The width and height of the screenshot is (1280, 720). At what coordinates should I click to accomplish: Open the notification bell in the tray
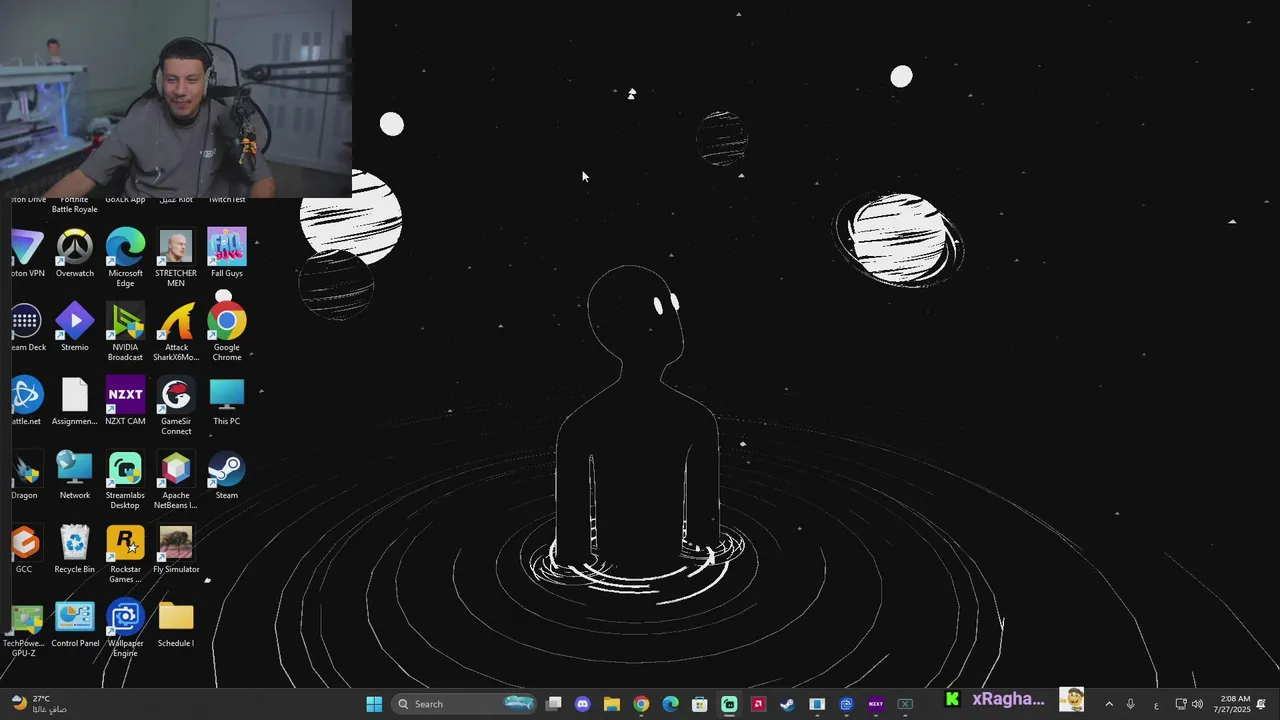click(x=1262, y=704)
